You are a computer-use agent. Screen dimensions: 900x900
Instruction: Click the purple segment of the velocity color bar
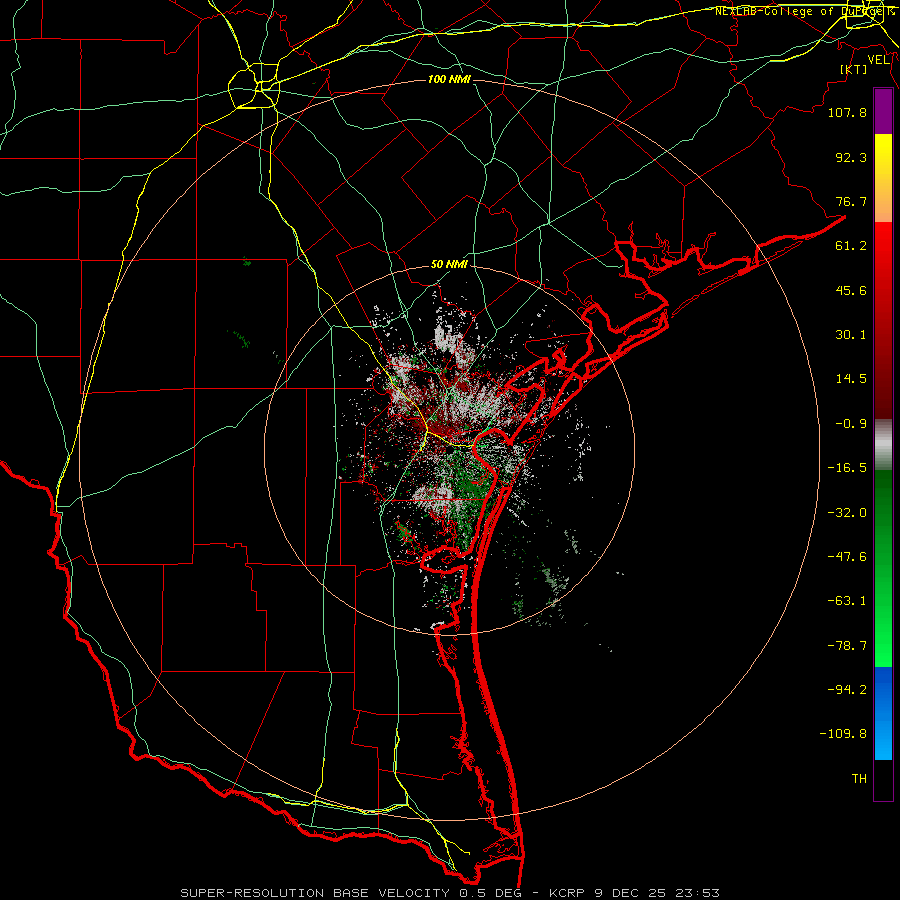coord(883,111)
